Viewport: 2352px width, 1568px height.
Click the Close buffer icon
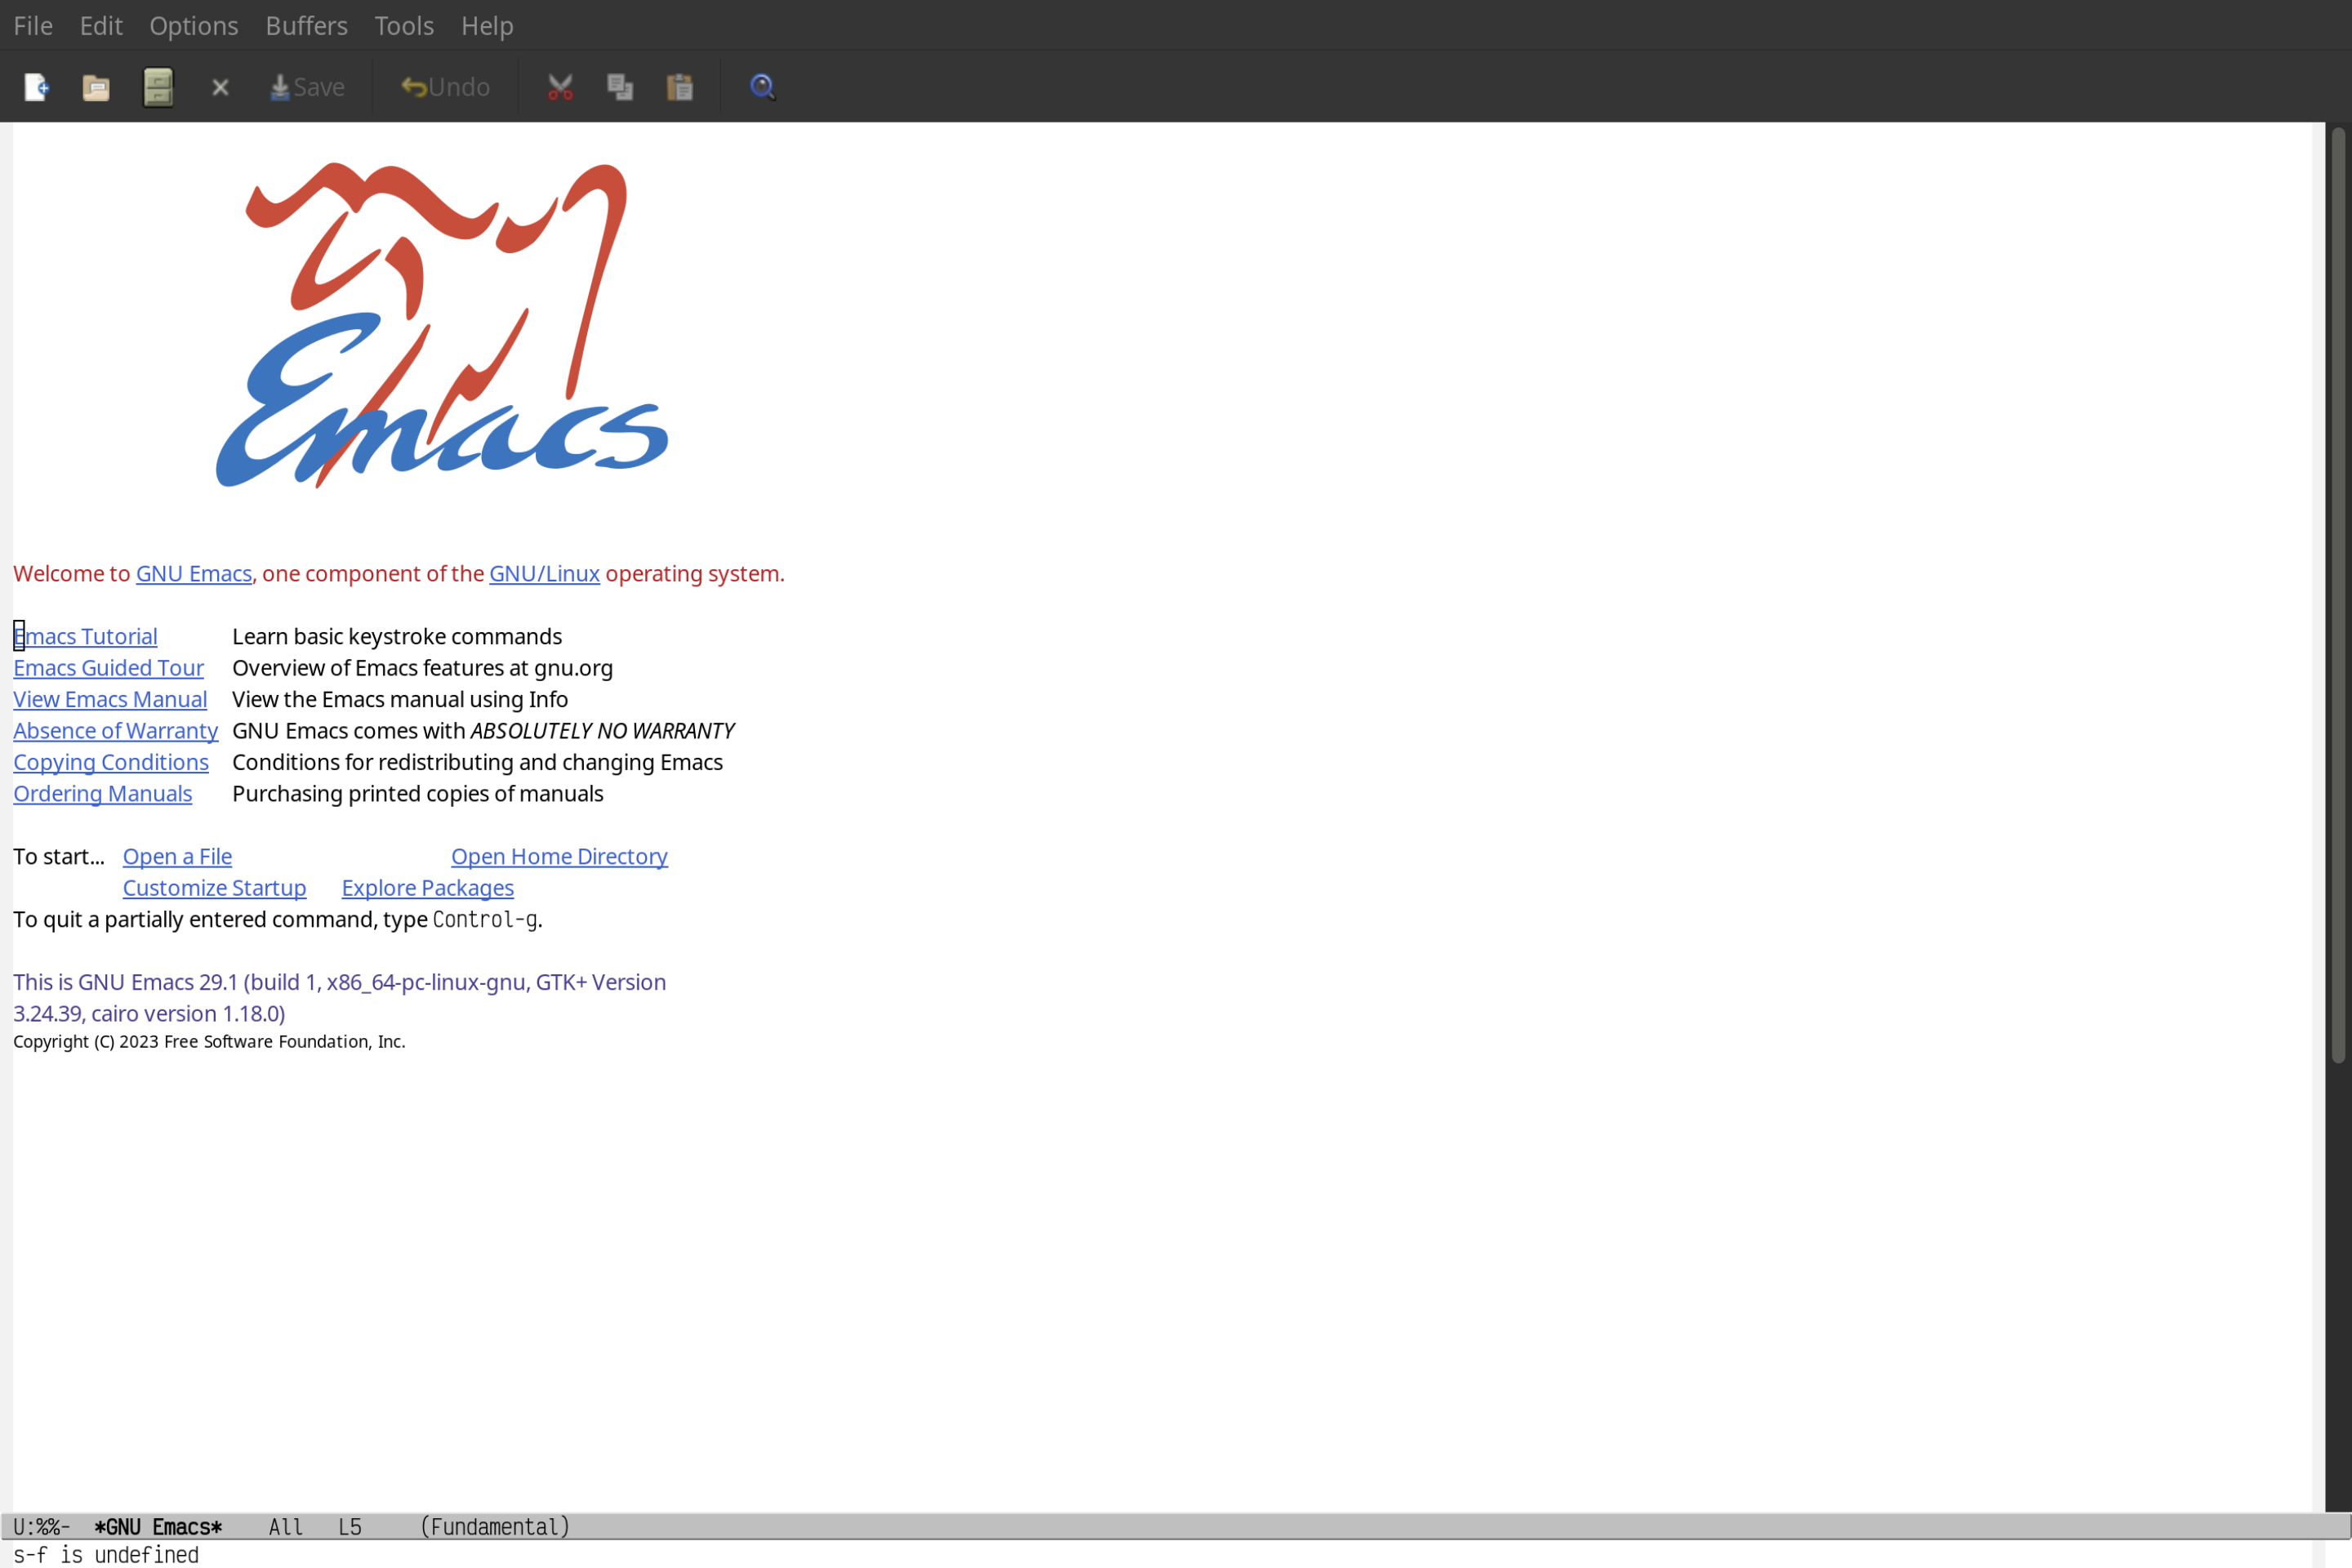pyautogui.click(x=219, y=86)
